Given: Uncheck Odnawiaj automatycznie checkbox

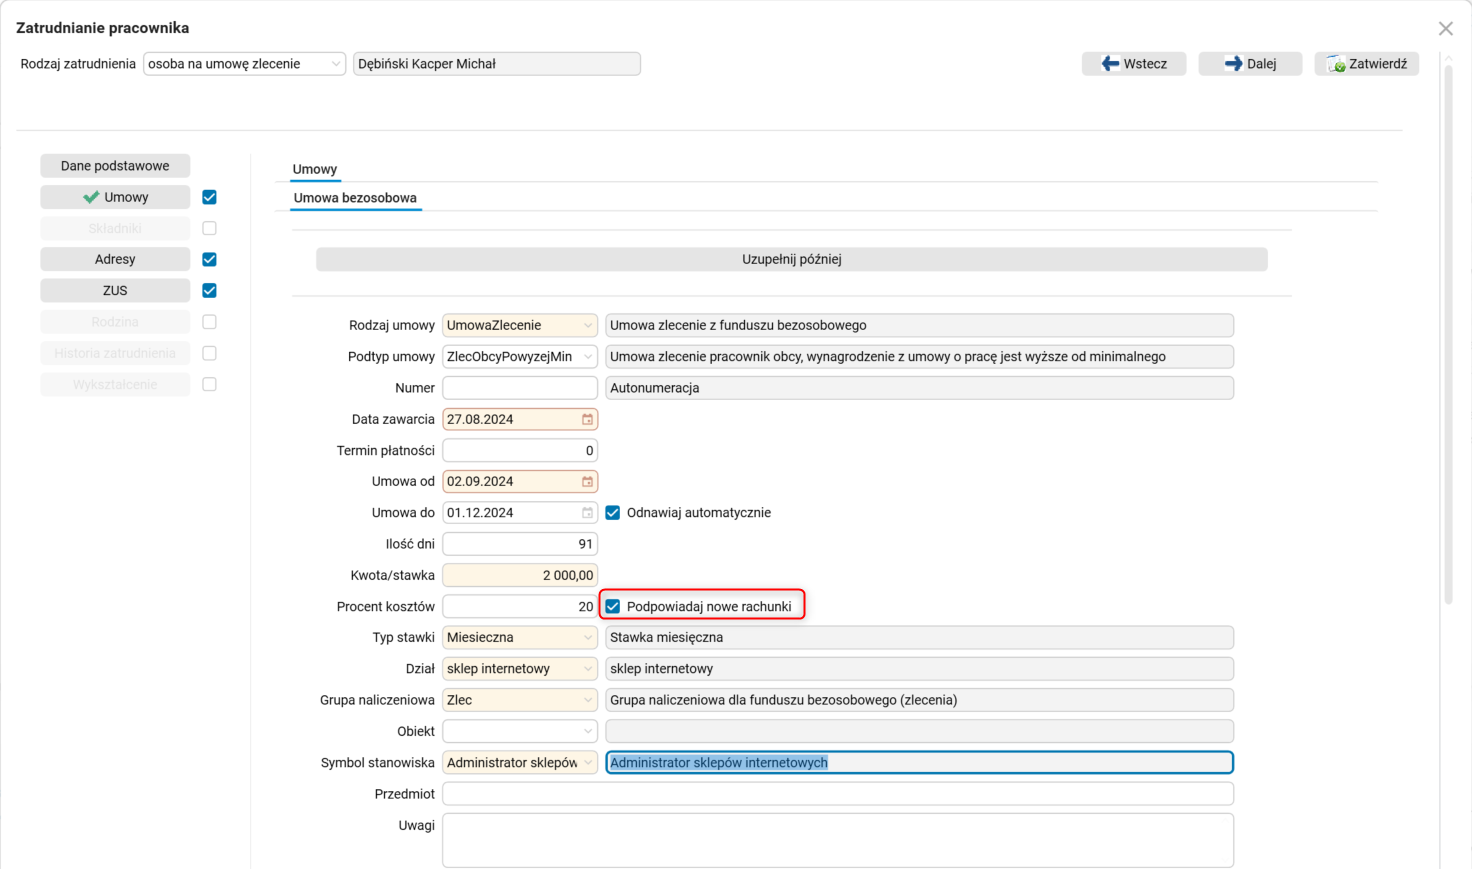Looking at the screenshot, I should click(613, 513).
